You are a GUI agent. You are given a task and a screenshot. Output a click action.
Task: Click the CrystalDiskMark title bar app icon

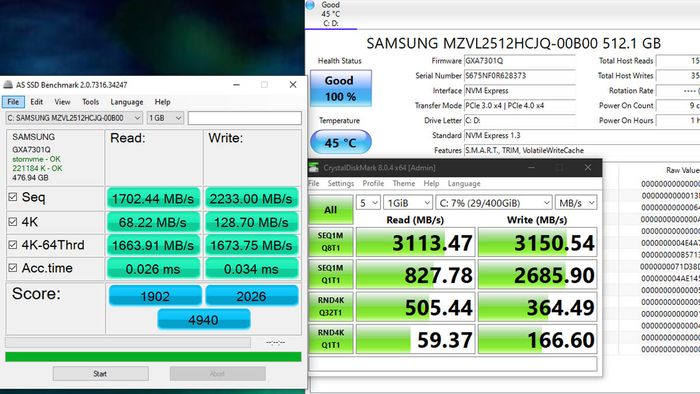coord(314,168)
